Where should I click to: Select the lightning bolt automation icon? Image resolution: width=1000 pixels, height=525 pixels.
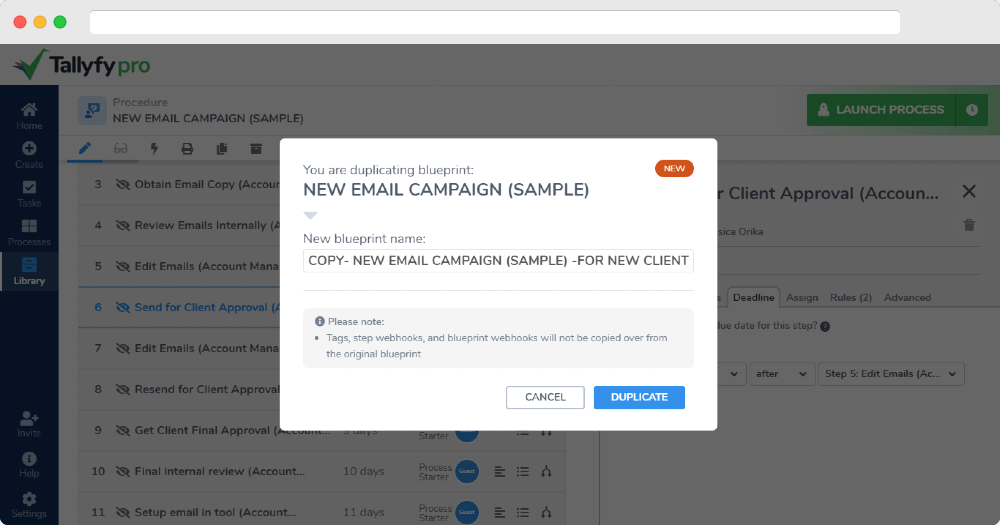(x=154, y=149)
